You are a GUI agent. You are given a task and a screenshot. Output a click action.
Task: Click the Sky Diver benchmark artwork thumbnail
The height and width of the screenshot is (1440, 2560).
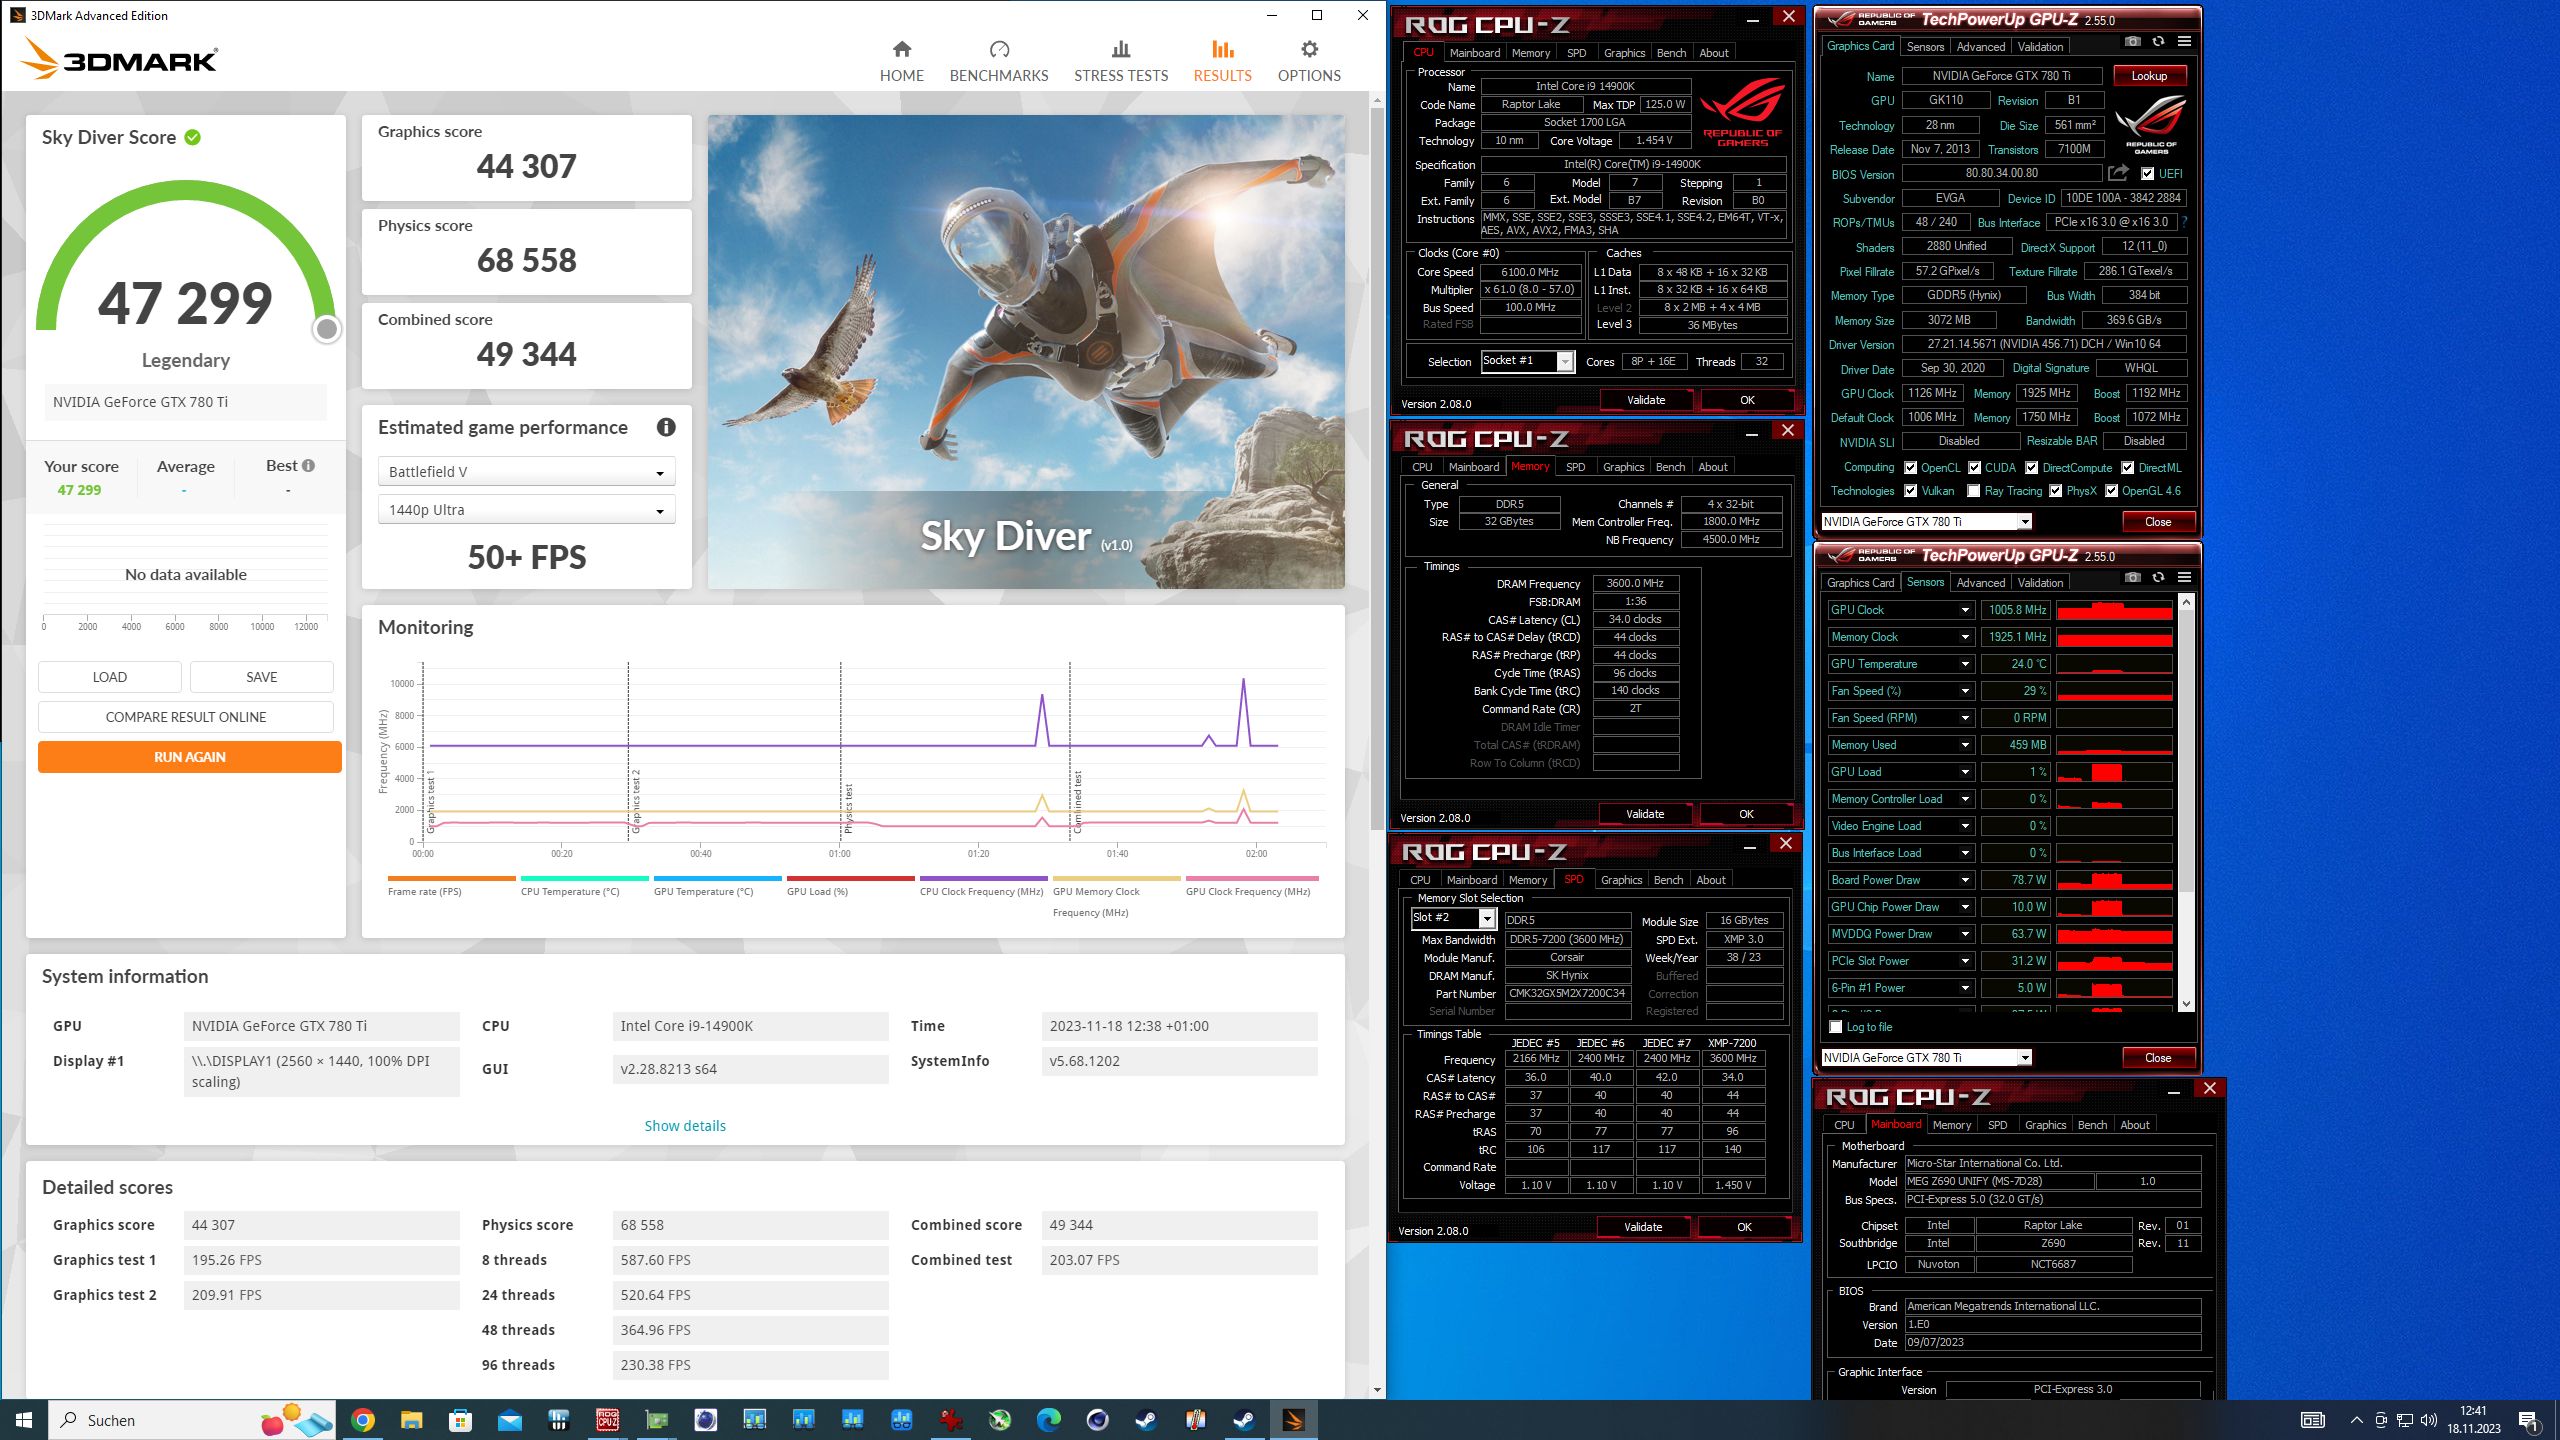pos(1026,352)
